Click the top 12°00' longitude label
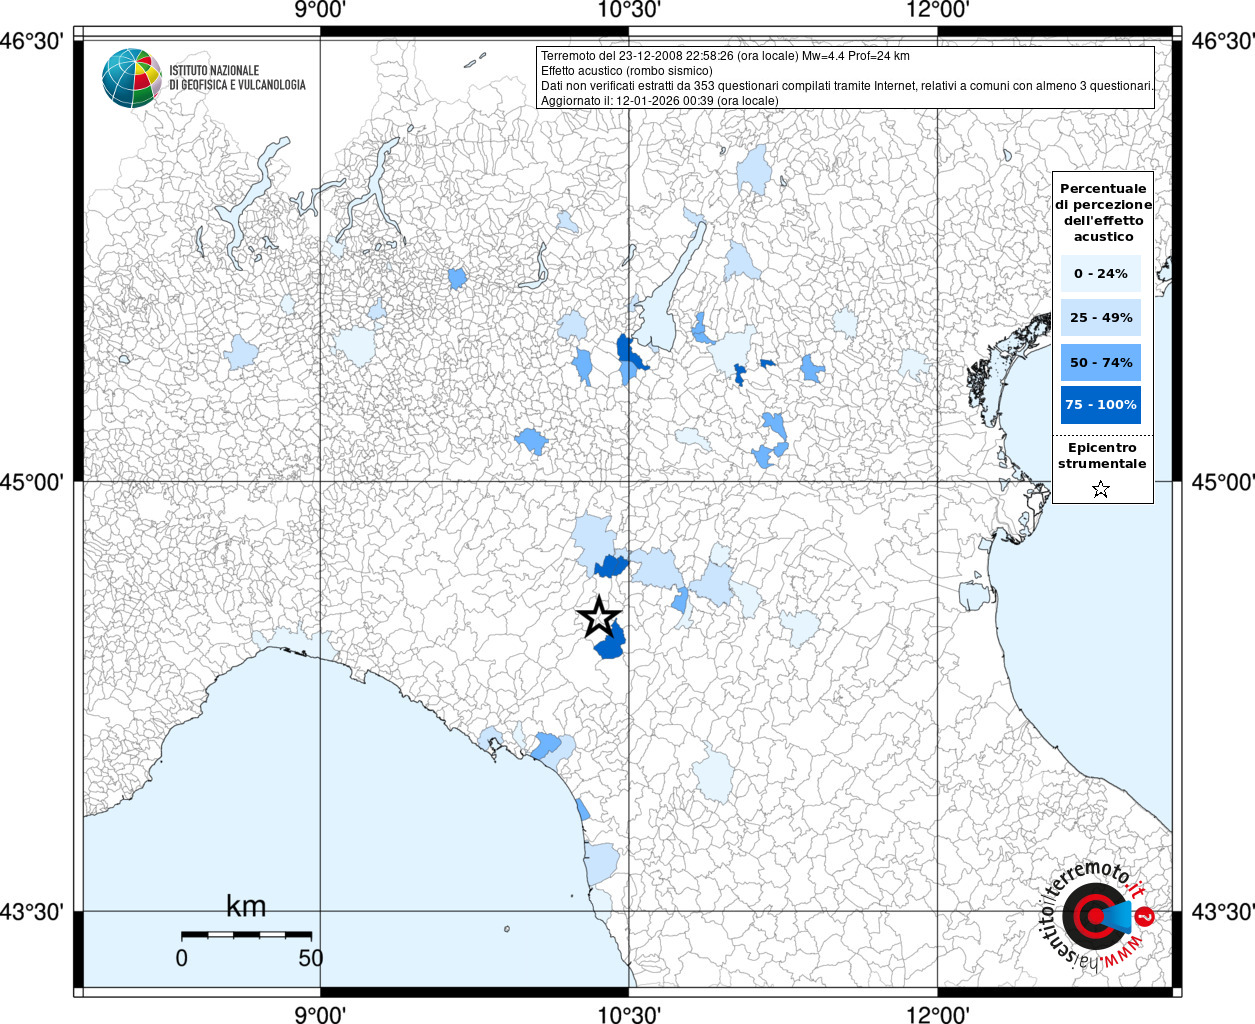The image size is (1255, 1024). (938, 11)
